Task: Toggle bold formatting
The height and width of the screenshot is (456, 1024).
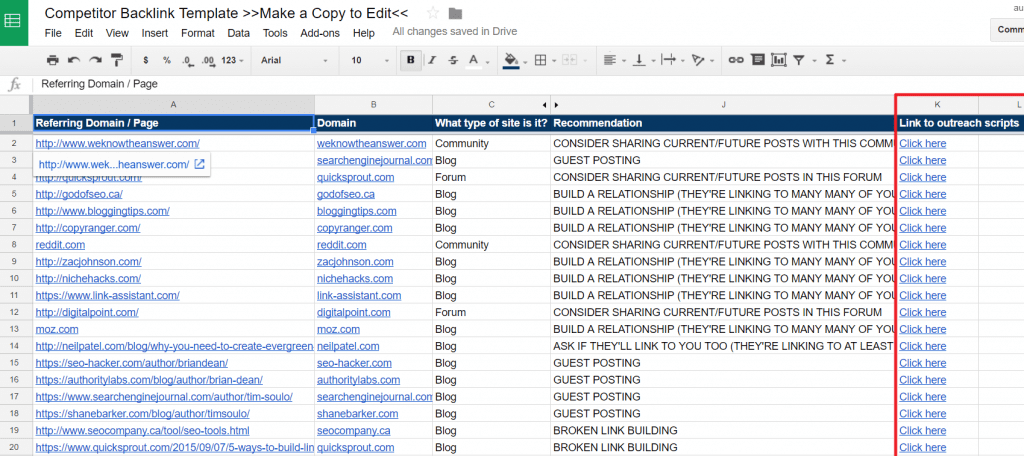Action: pos(411,60)
